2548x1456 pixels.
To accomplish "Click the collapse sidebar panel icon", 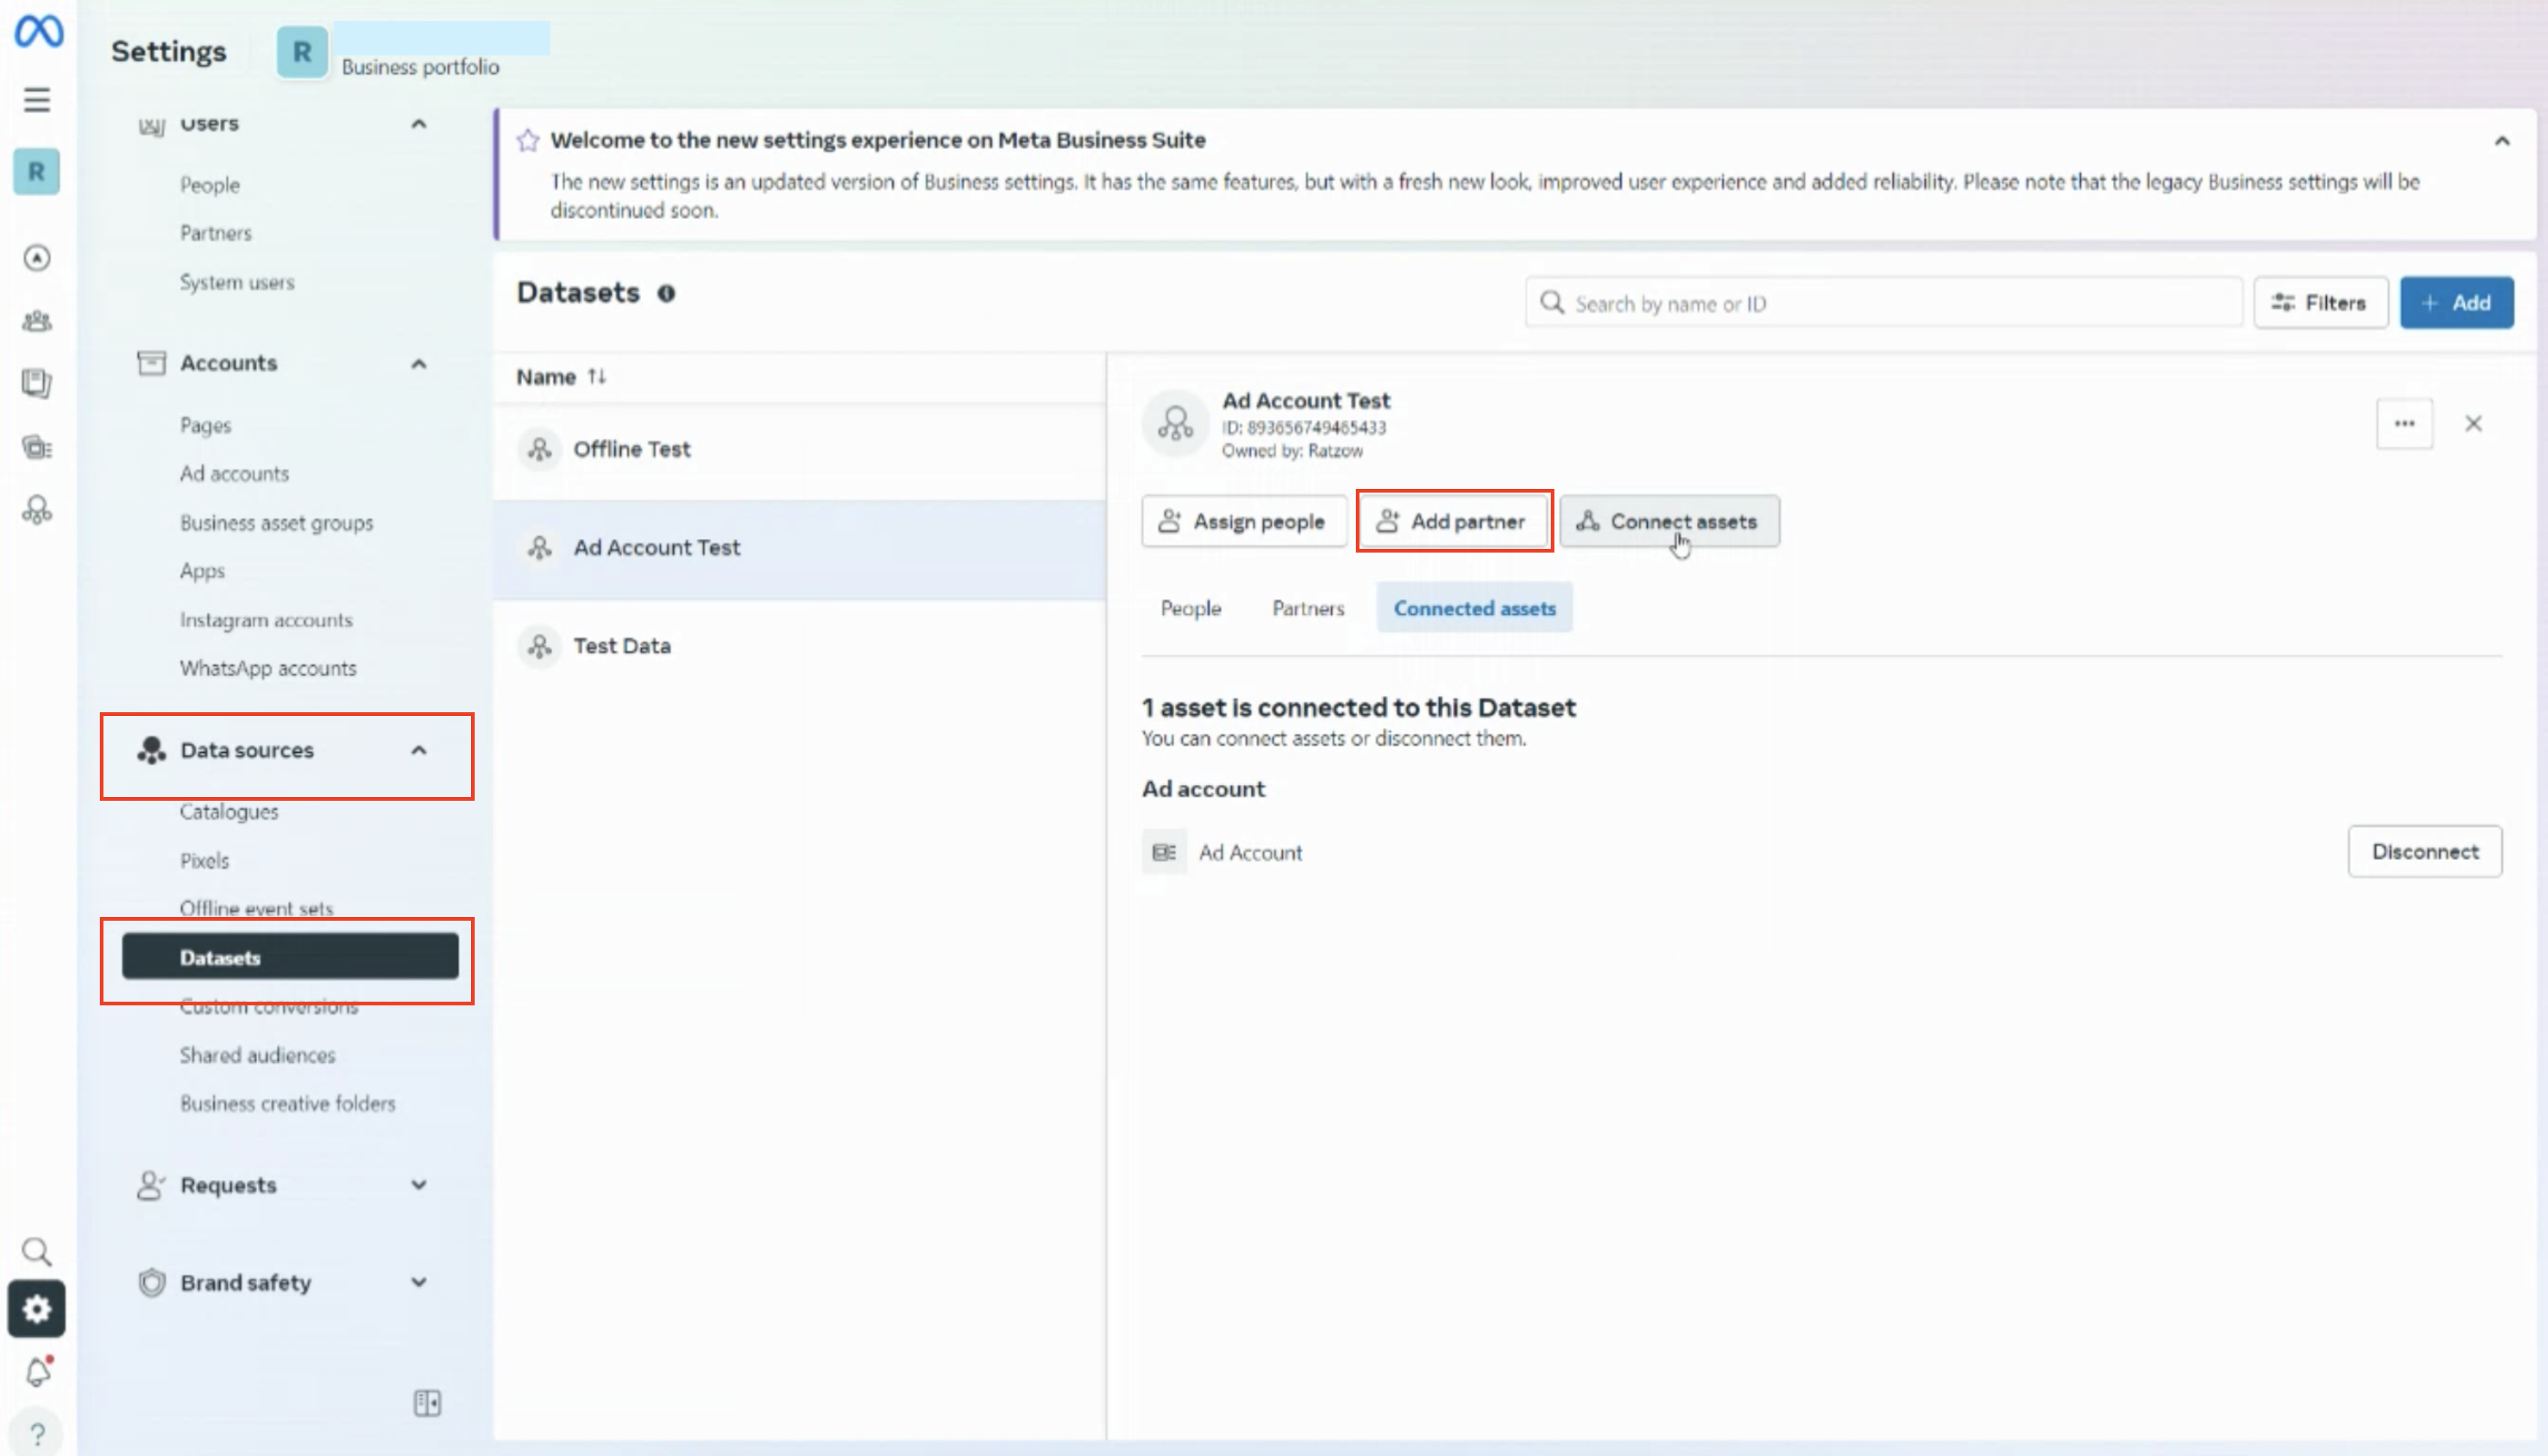I will click(427, 1403).
